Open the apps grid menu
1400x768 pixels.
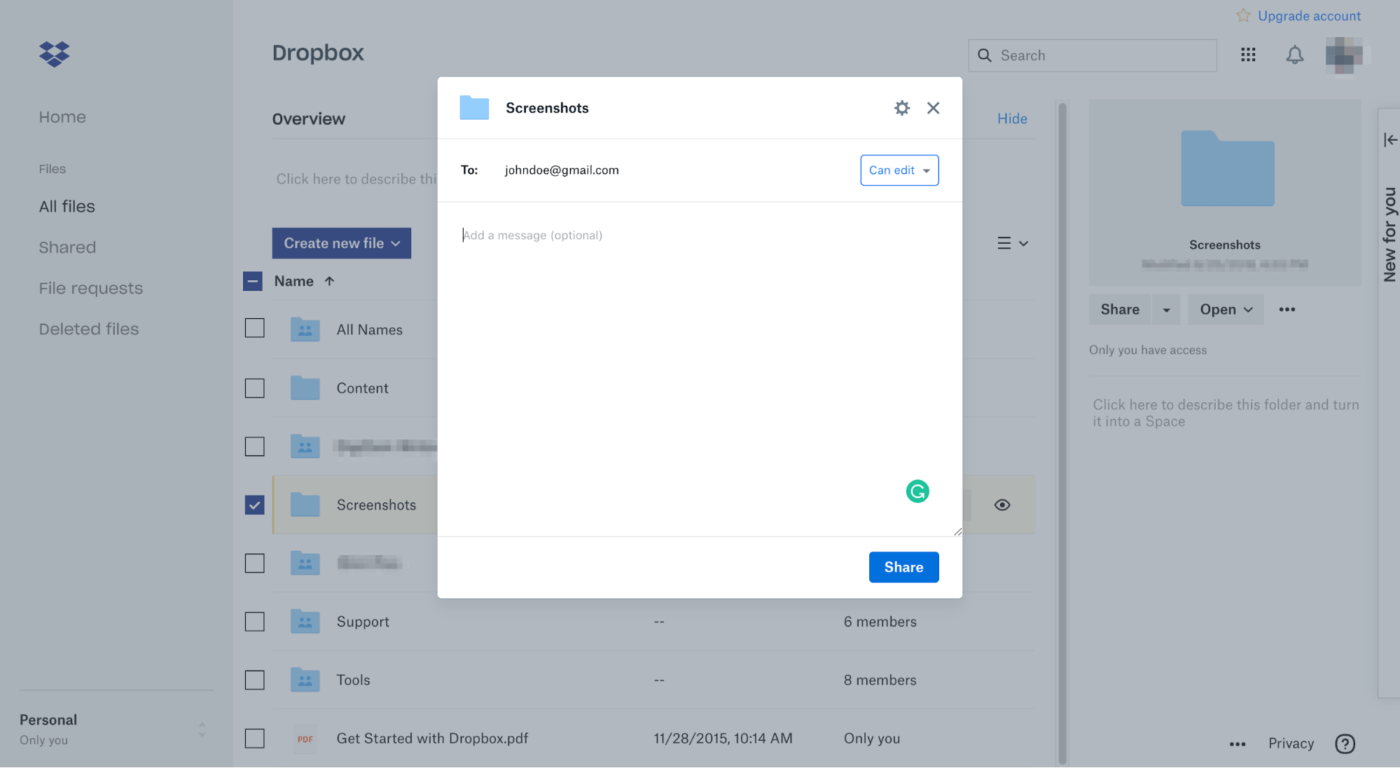1247,55
